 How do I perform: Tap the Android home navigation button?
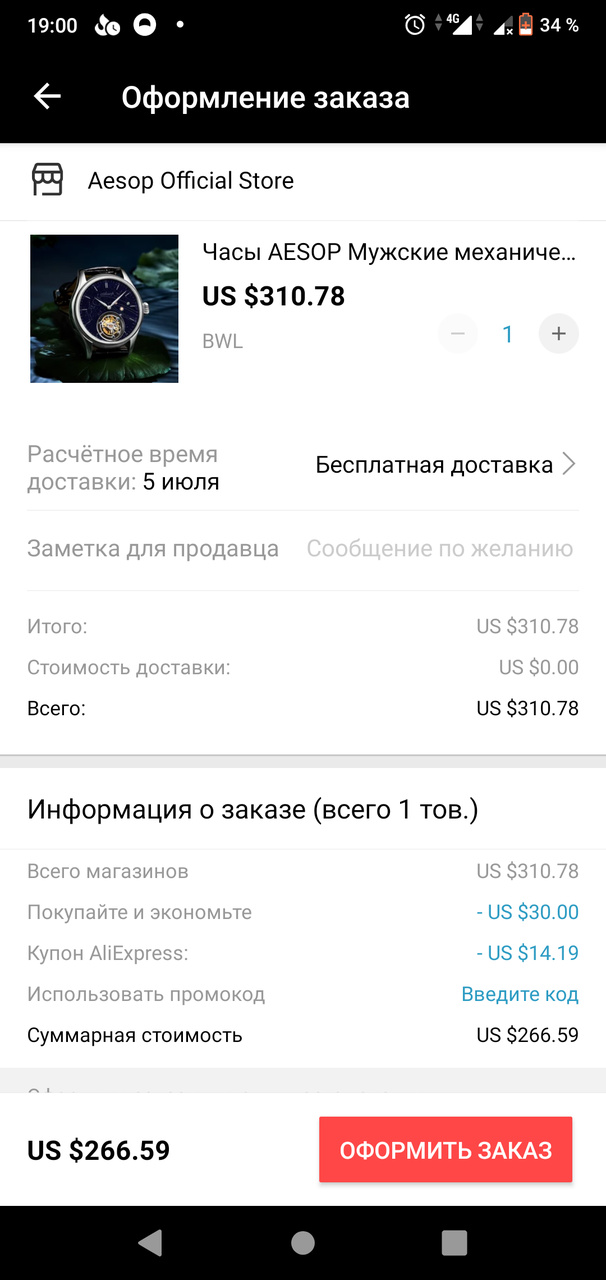point(303,1242)
